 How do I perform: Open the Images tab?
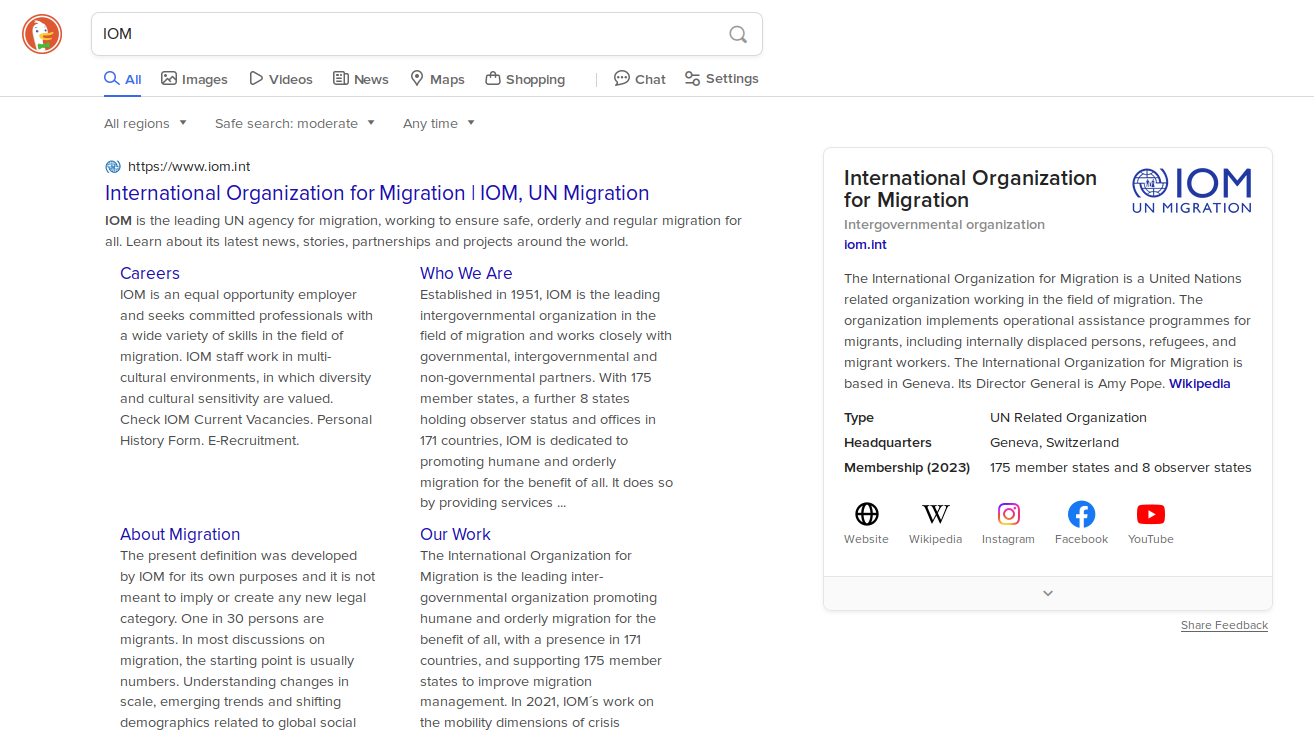pyautogui.click(x=195, y=79)
